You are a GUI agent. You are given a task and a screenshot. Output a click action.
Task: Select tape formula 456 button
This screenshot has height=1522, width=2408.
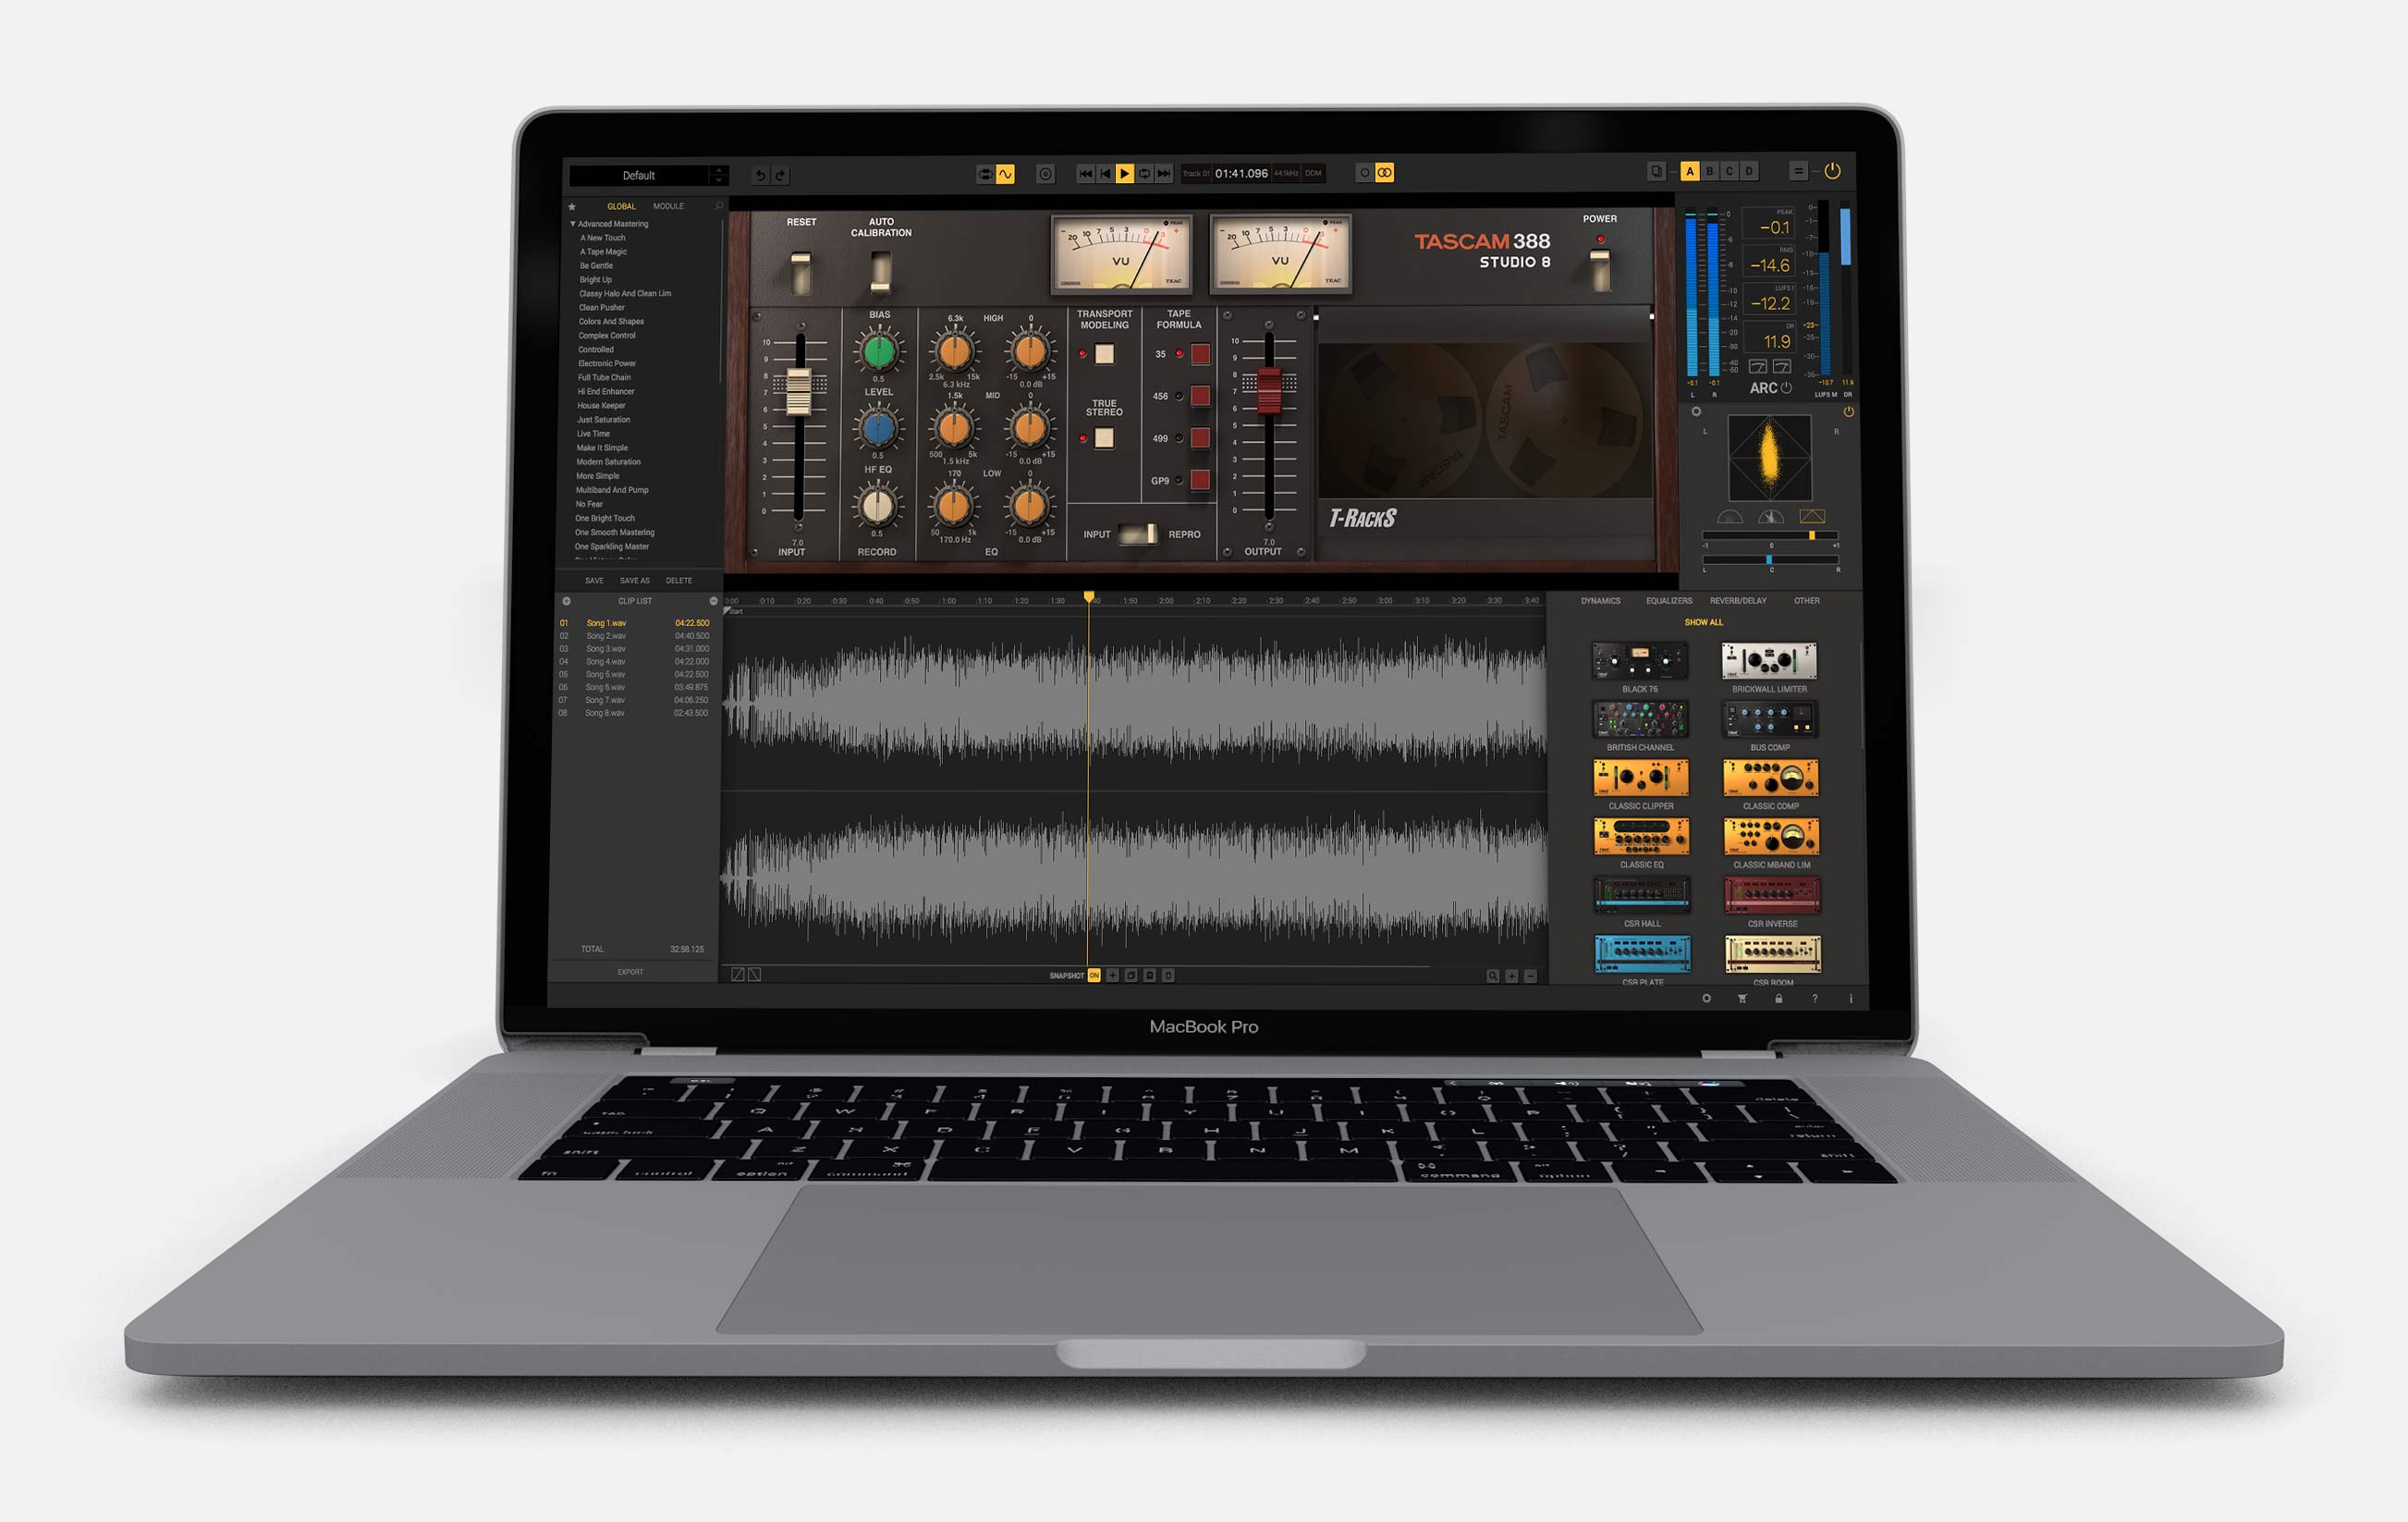click(1200, 396)
